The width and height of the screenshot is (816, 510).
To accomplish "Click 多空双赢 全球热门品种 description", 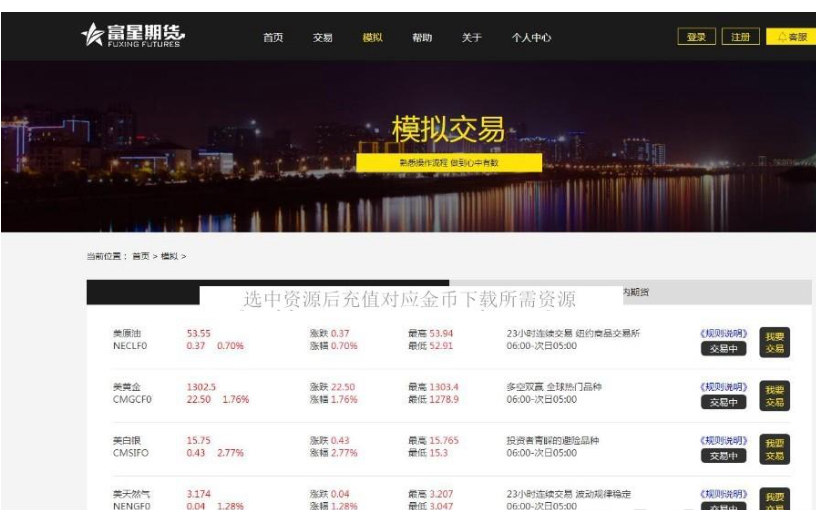I will (x=554, y=387).
